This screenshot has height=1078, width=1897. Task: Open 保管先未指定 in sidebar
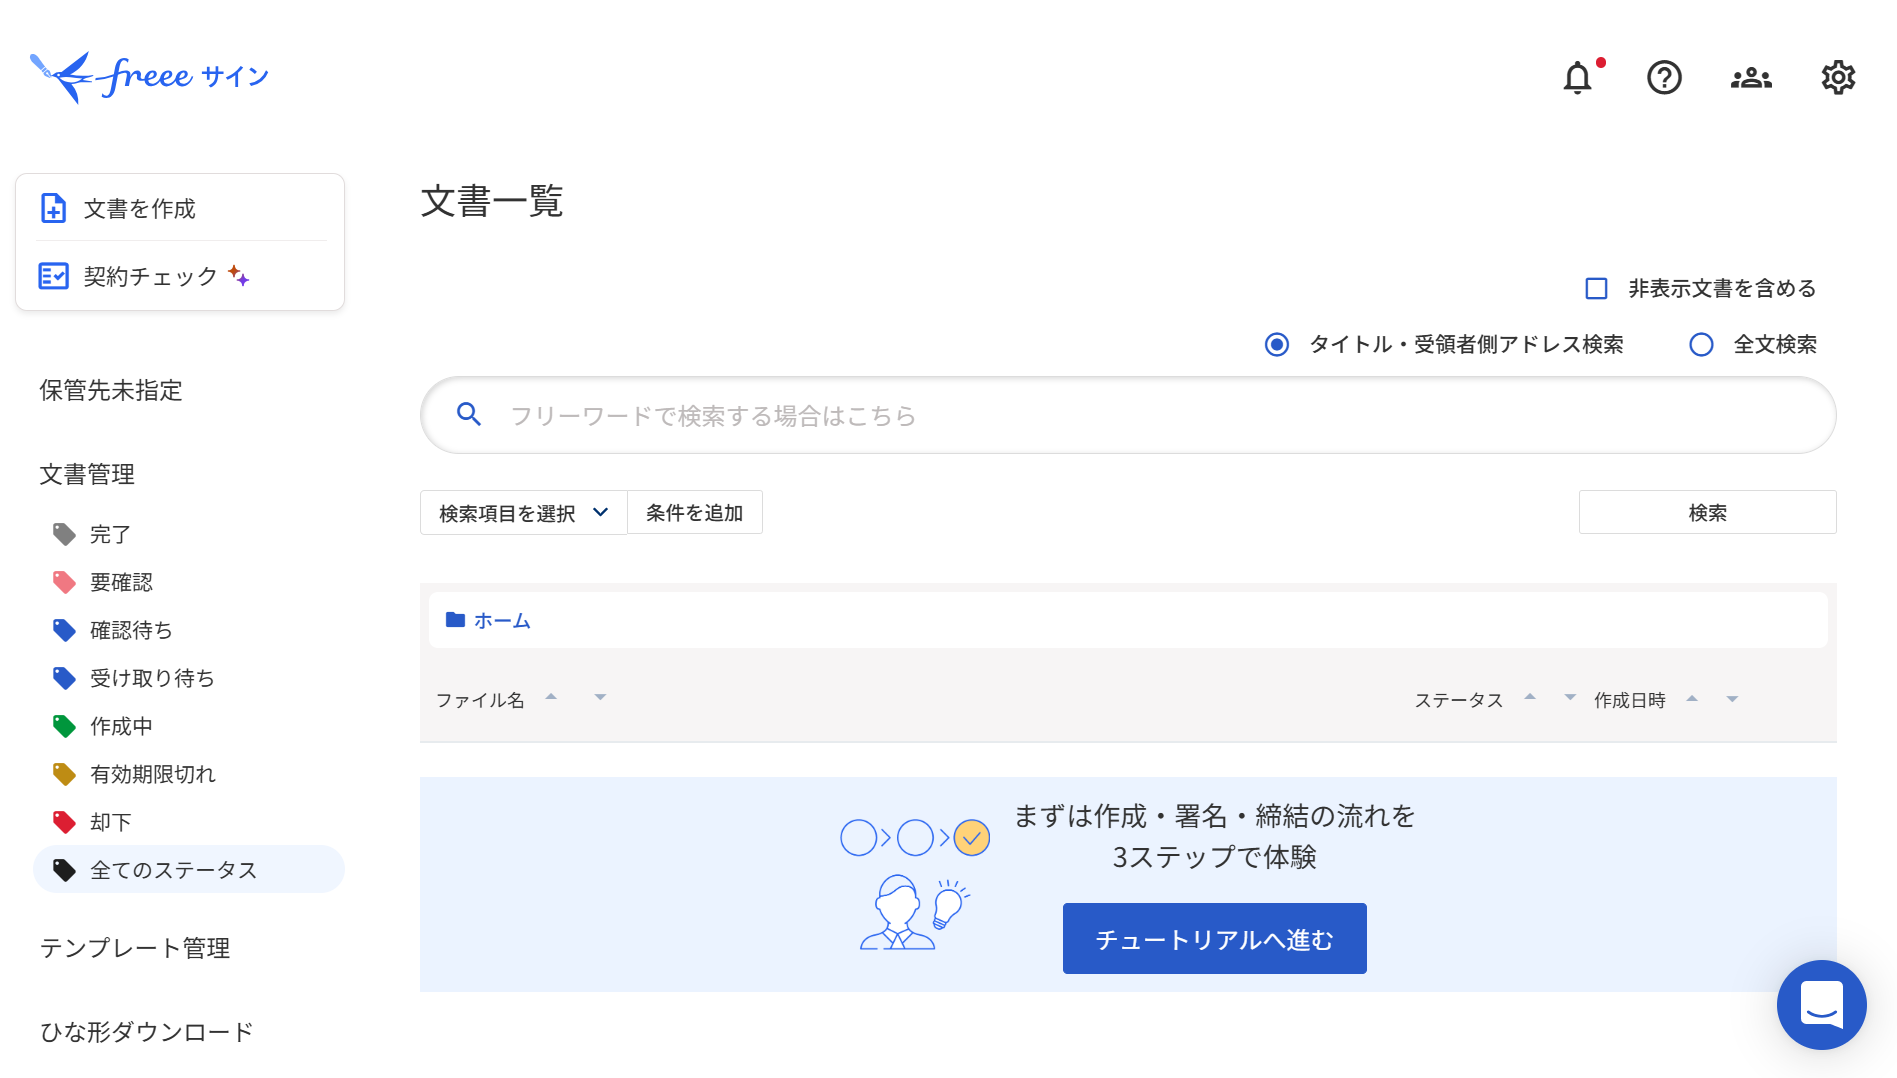pos(111,390)
